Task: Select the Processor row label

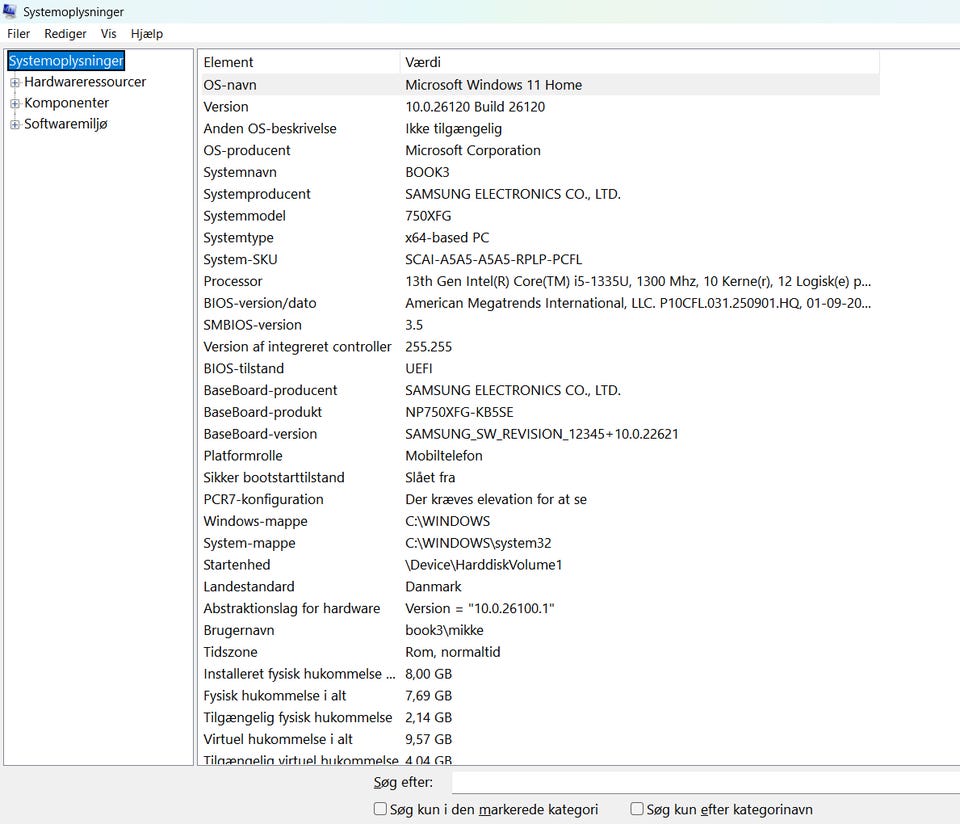Action: [x=233, y=281]
